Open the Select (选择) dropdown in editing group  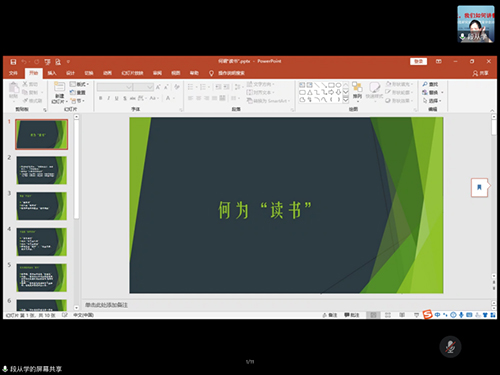(432, 101)
